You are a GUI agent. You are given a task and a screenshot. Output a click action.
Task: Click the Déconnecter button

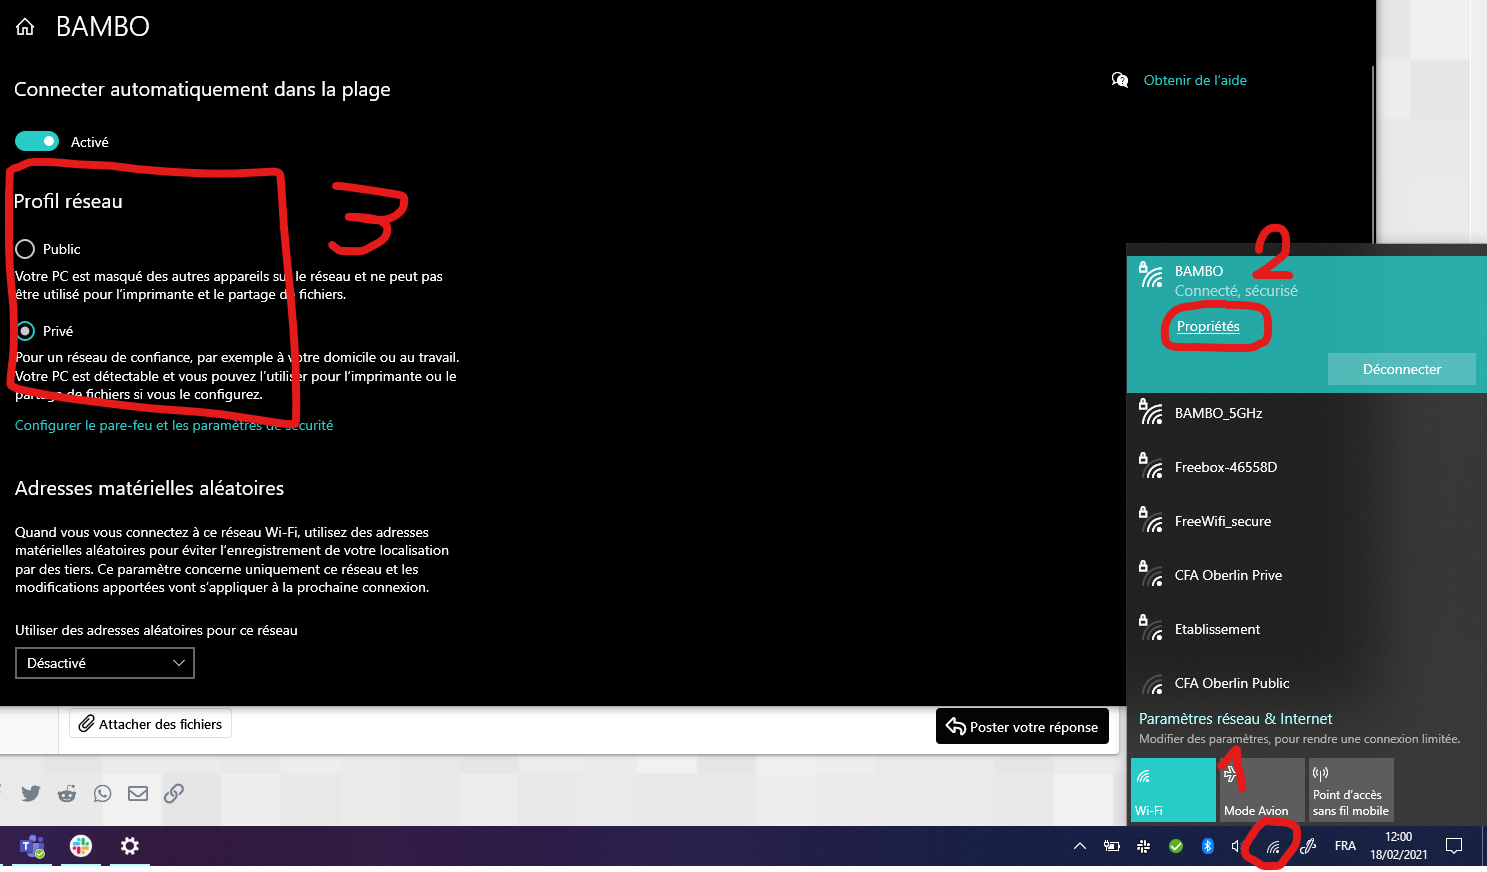(x=1402, y=369)
